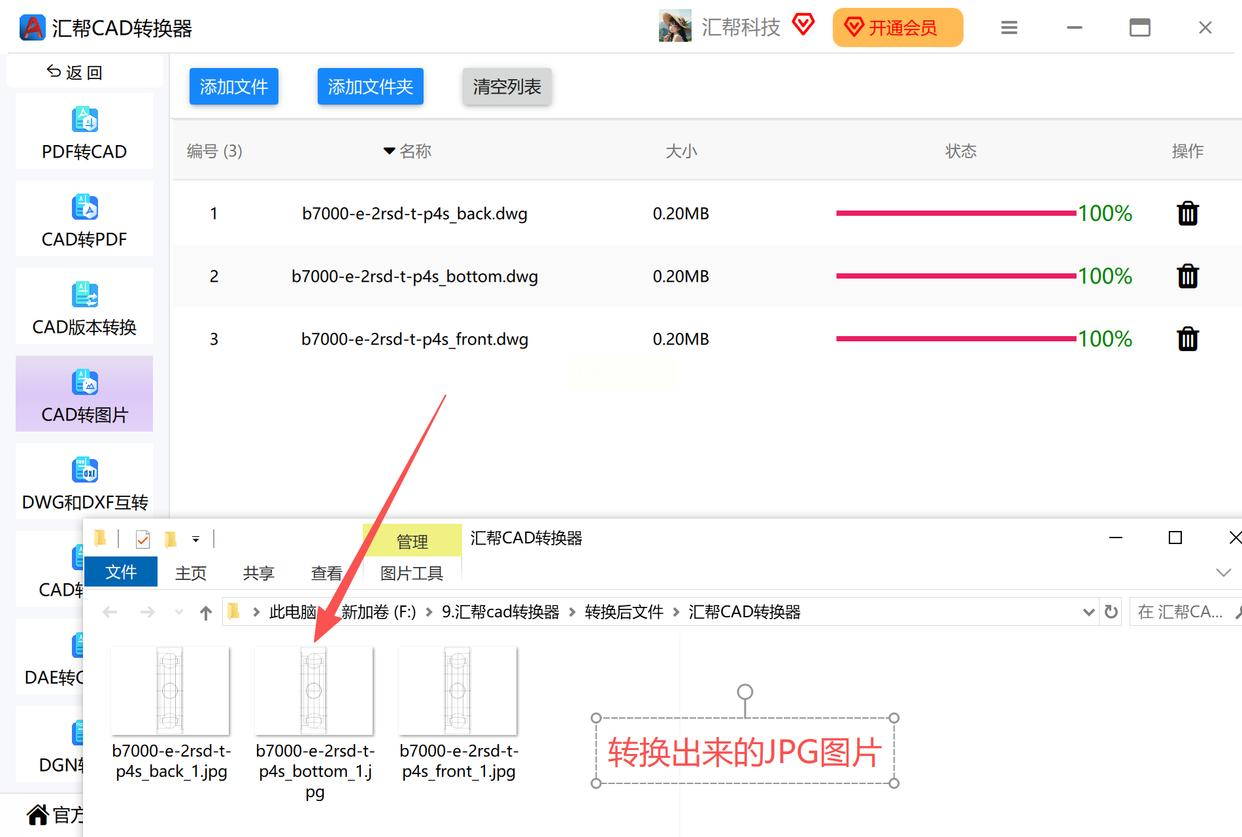
Task: Click the 开通会员 membership button
Action: click(898, 28)
